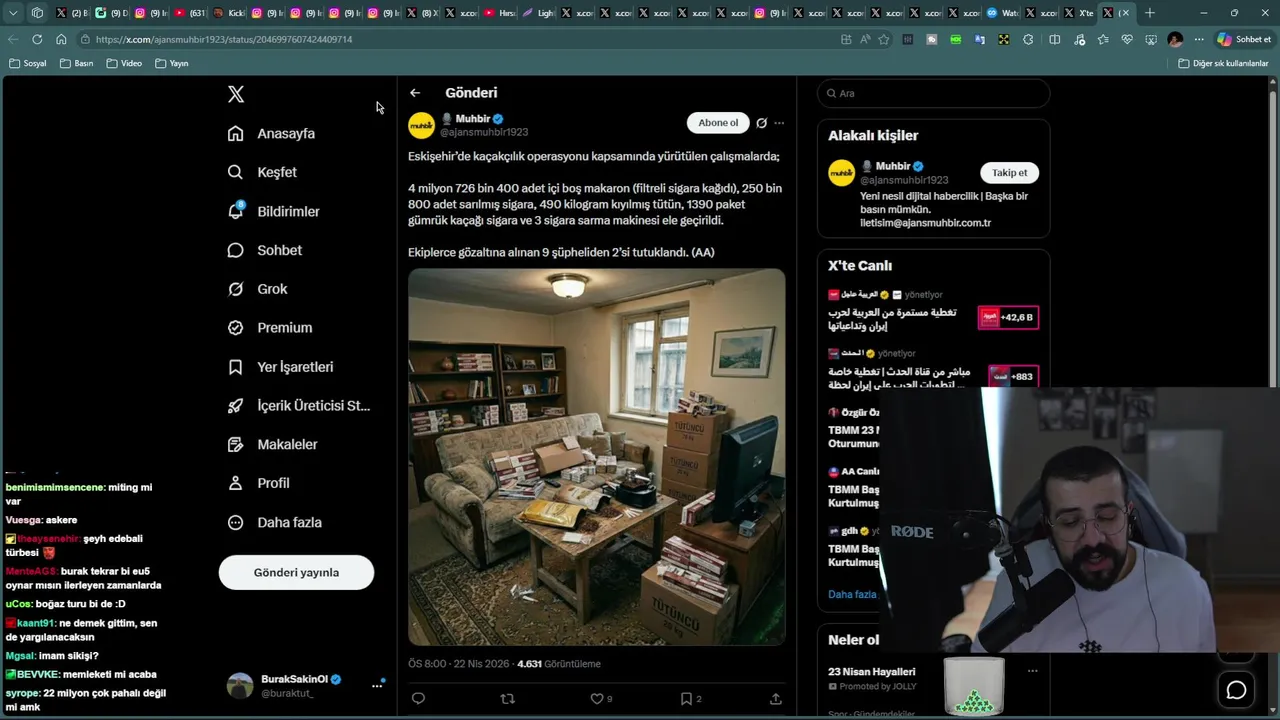Open Anasayfa home page
This screenshot has height=720, width=1280.
pos(271,133)
